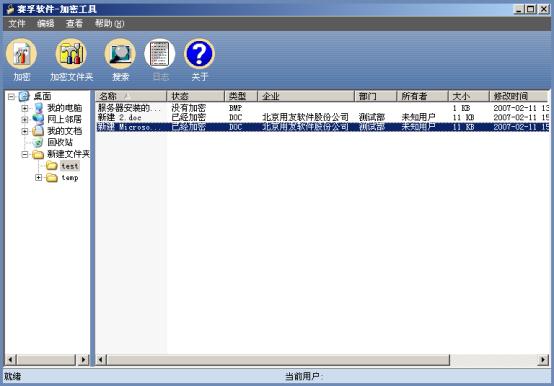Sort by the 企业 column header
This screenshot has height=386, width=554.
[306, 96]
